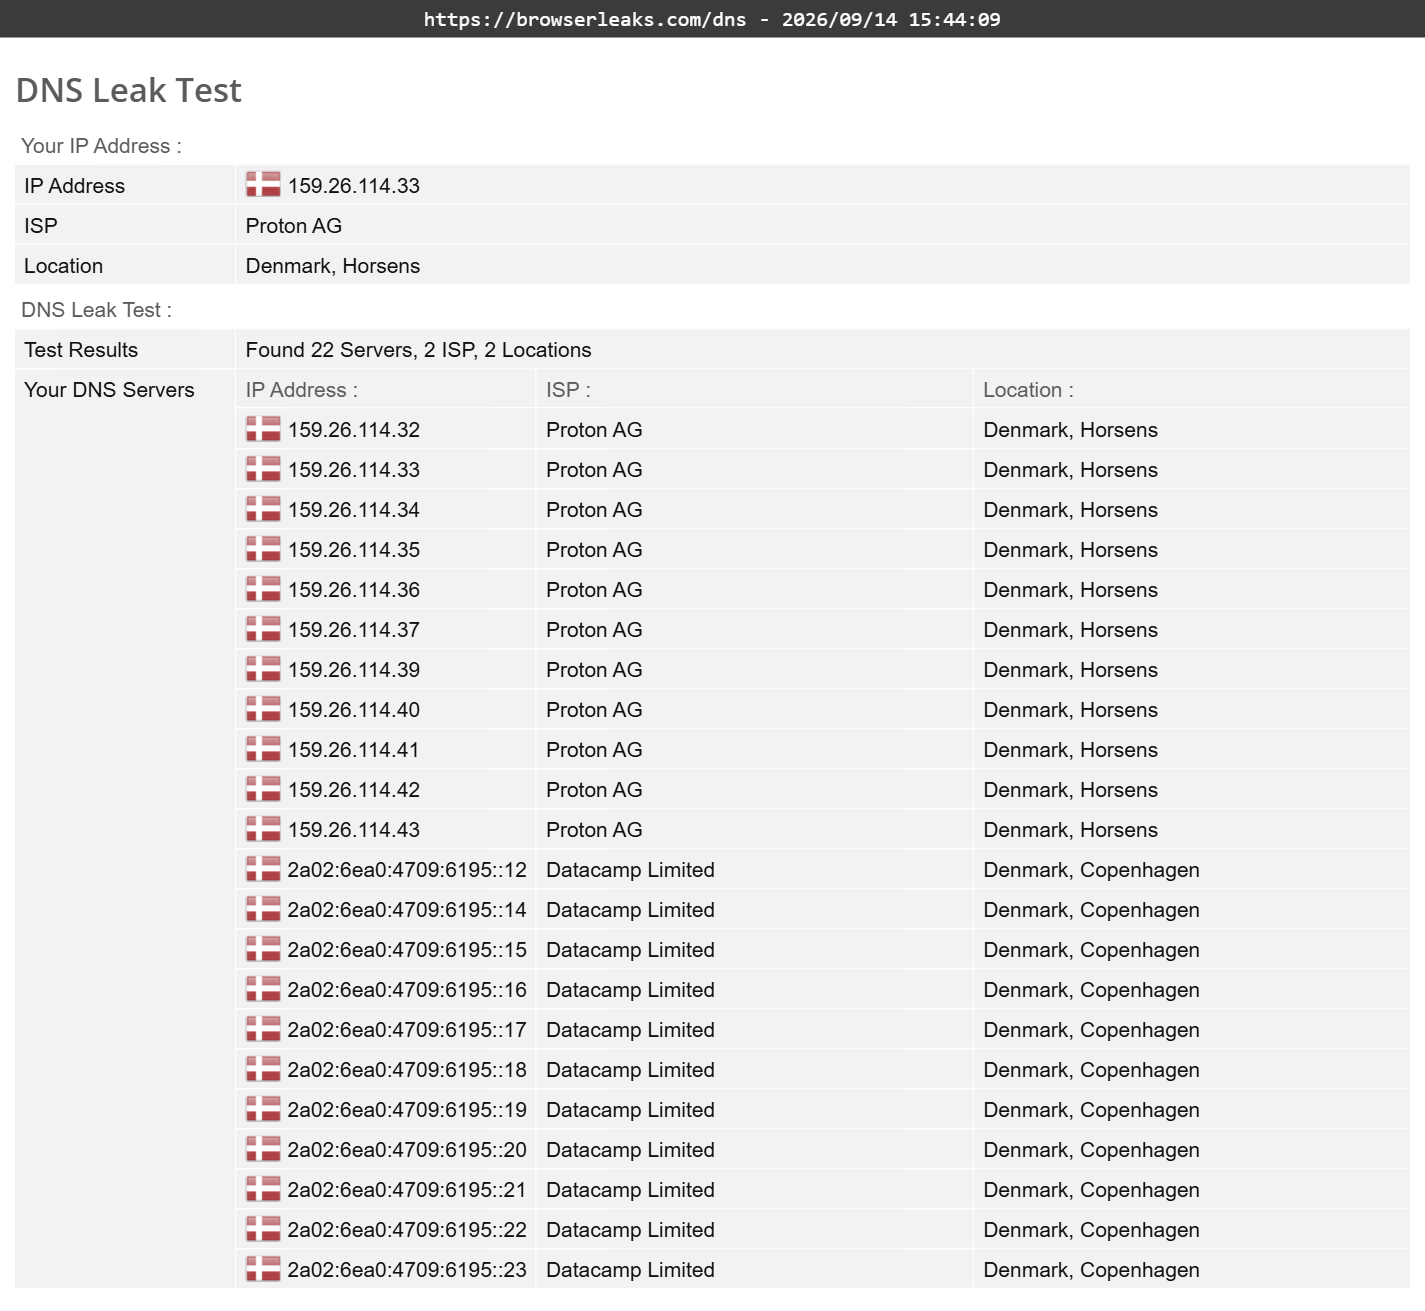1425x1311 pixels.
Task: Click the address 2a02:6ea0:4709:6195::17
Action: click(407, 1030)
